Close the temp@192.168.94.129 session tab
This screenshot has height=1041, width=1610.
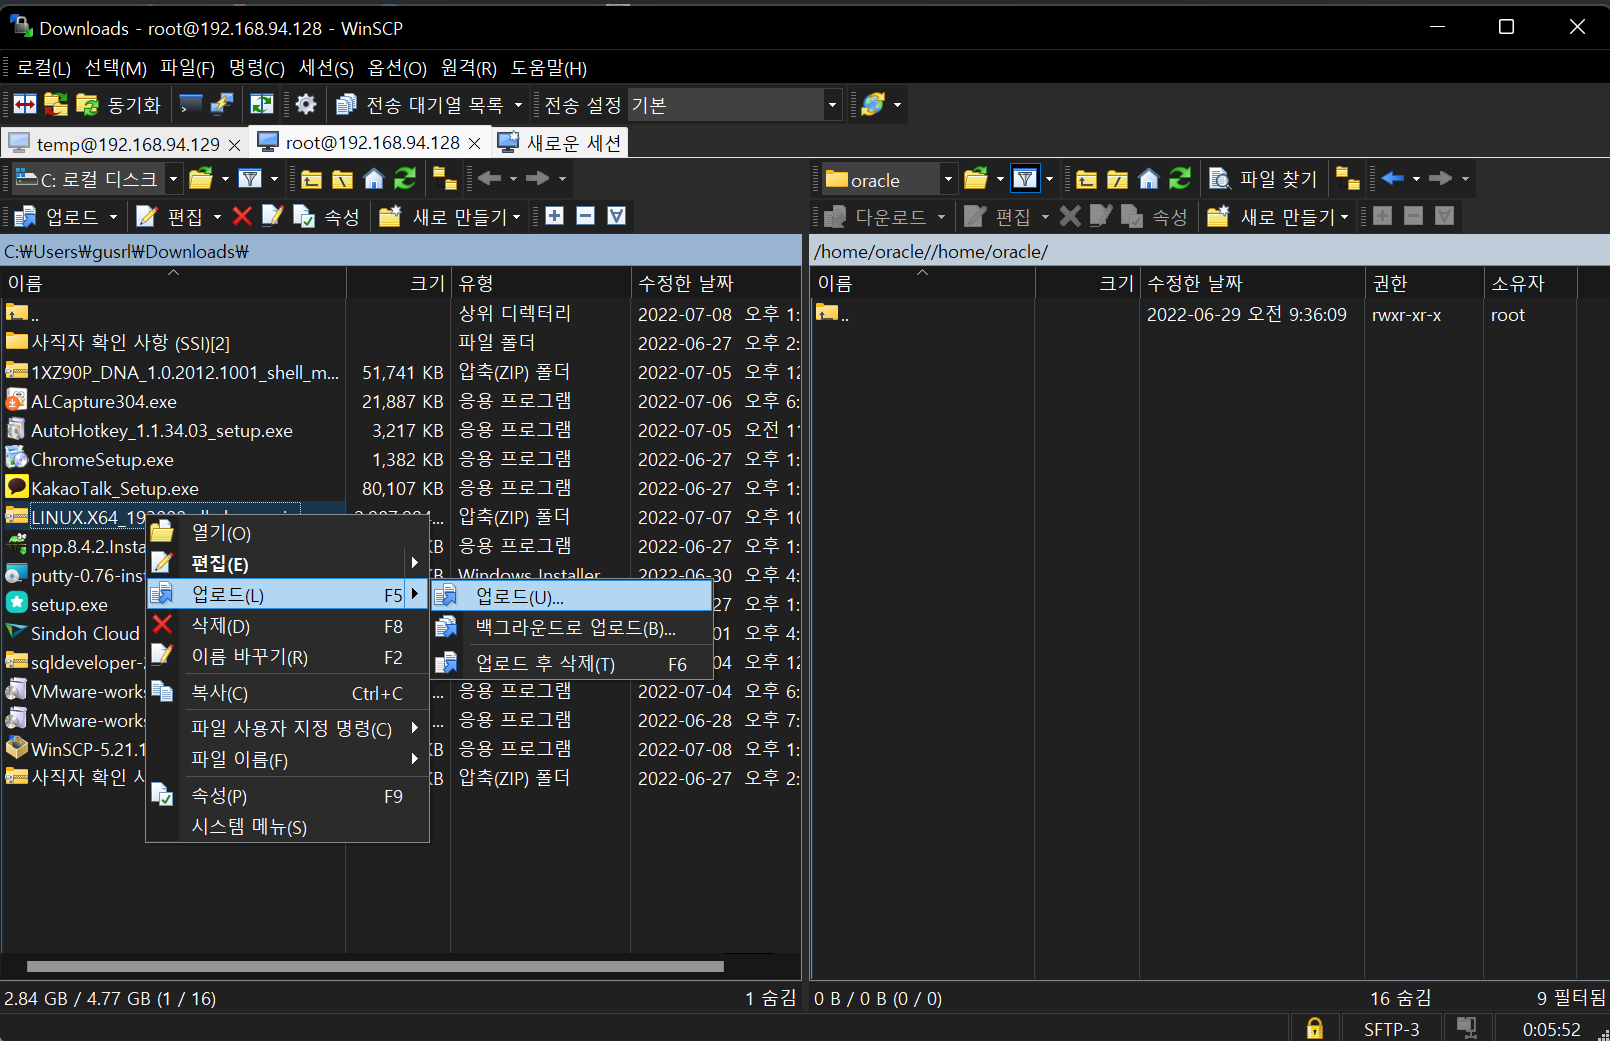click(234, 145)
